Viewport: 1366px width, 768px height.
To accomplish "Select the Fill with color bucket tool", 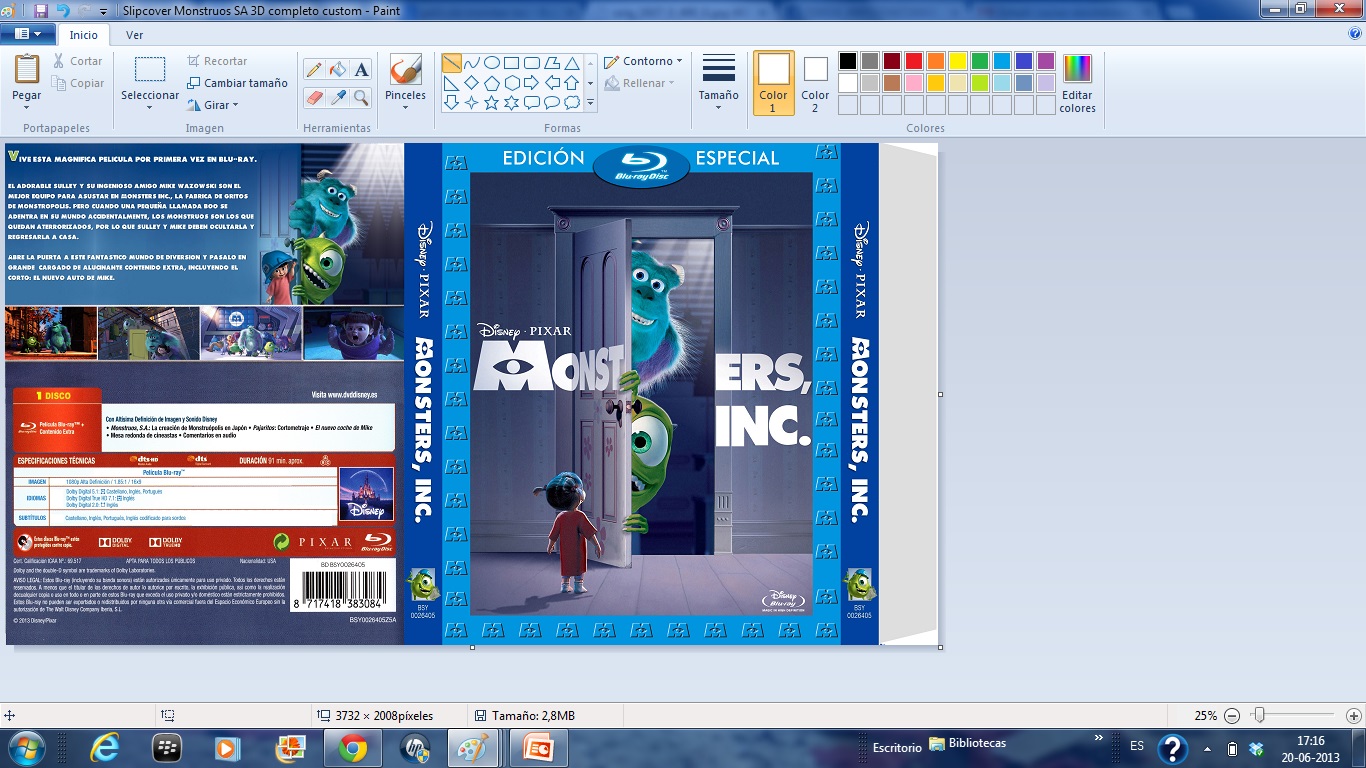I will (338, 69).
